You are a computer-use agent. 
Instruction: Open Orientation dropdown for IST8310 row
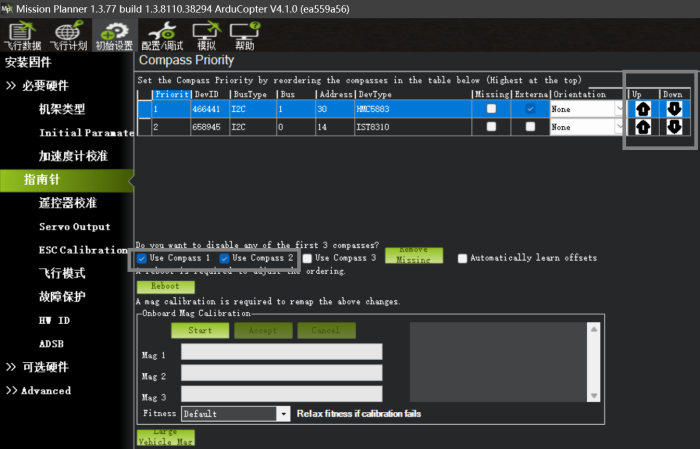click(618, 127)
